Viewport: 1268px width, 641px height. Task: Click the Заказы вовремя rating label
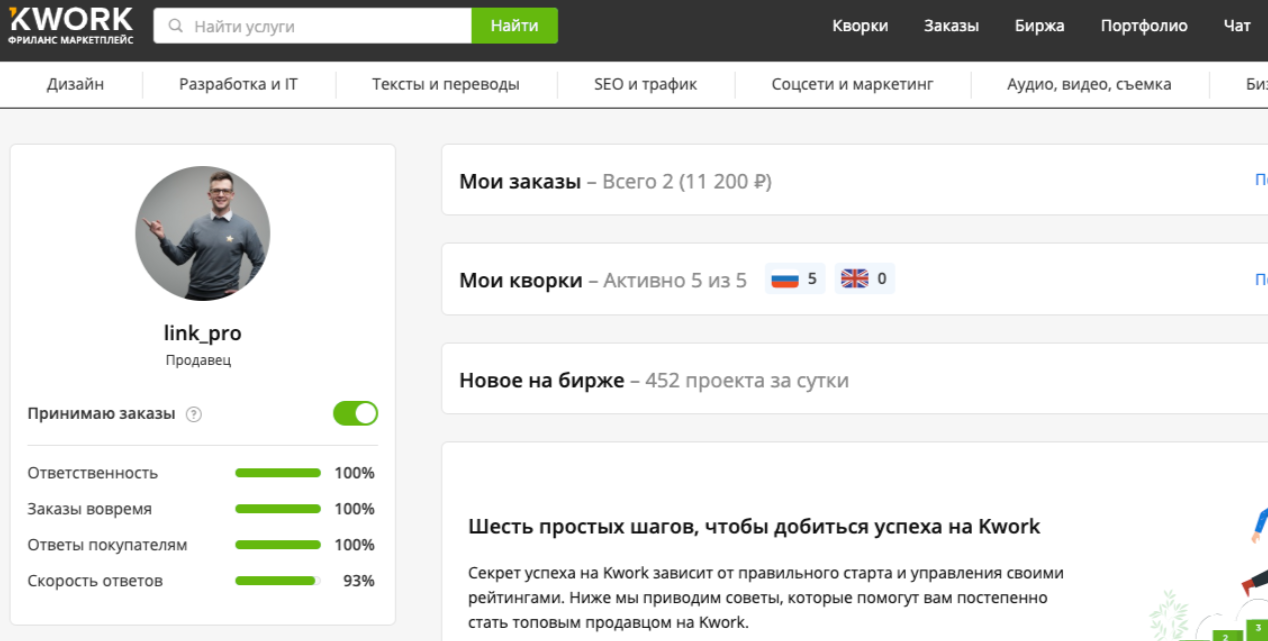(90, 509)
